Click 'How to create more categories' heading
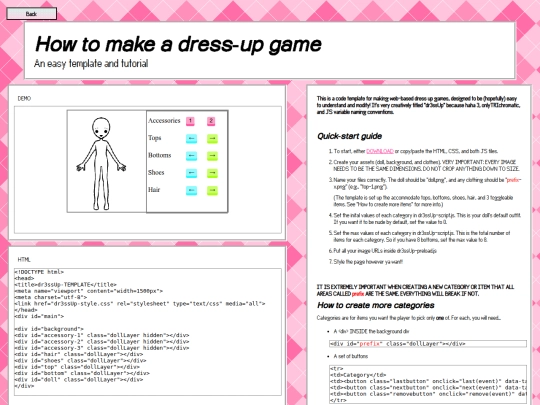This screenshot has height=405, width=540. (375, 305)
